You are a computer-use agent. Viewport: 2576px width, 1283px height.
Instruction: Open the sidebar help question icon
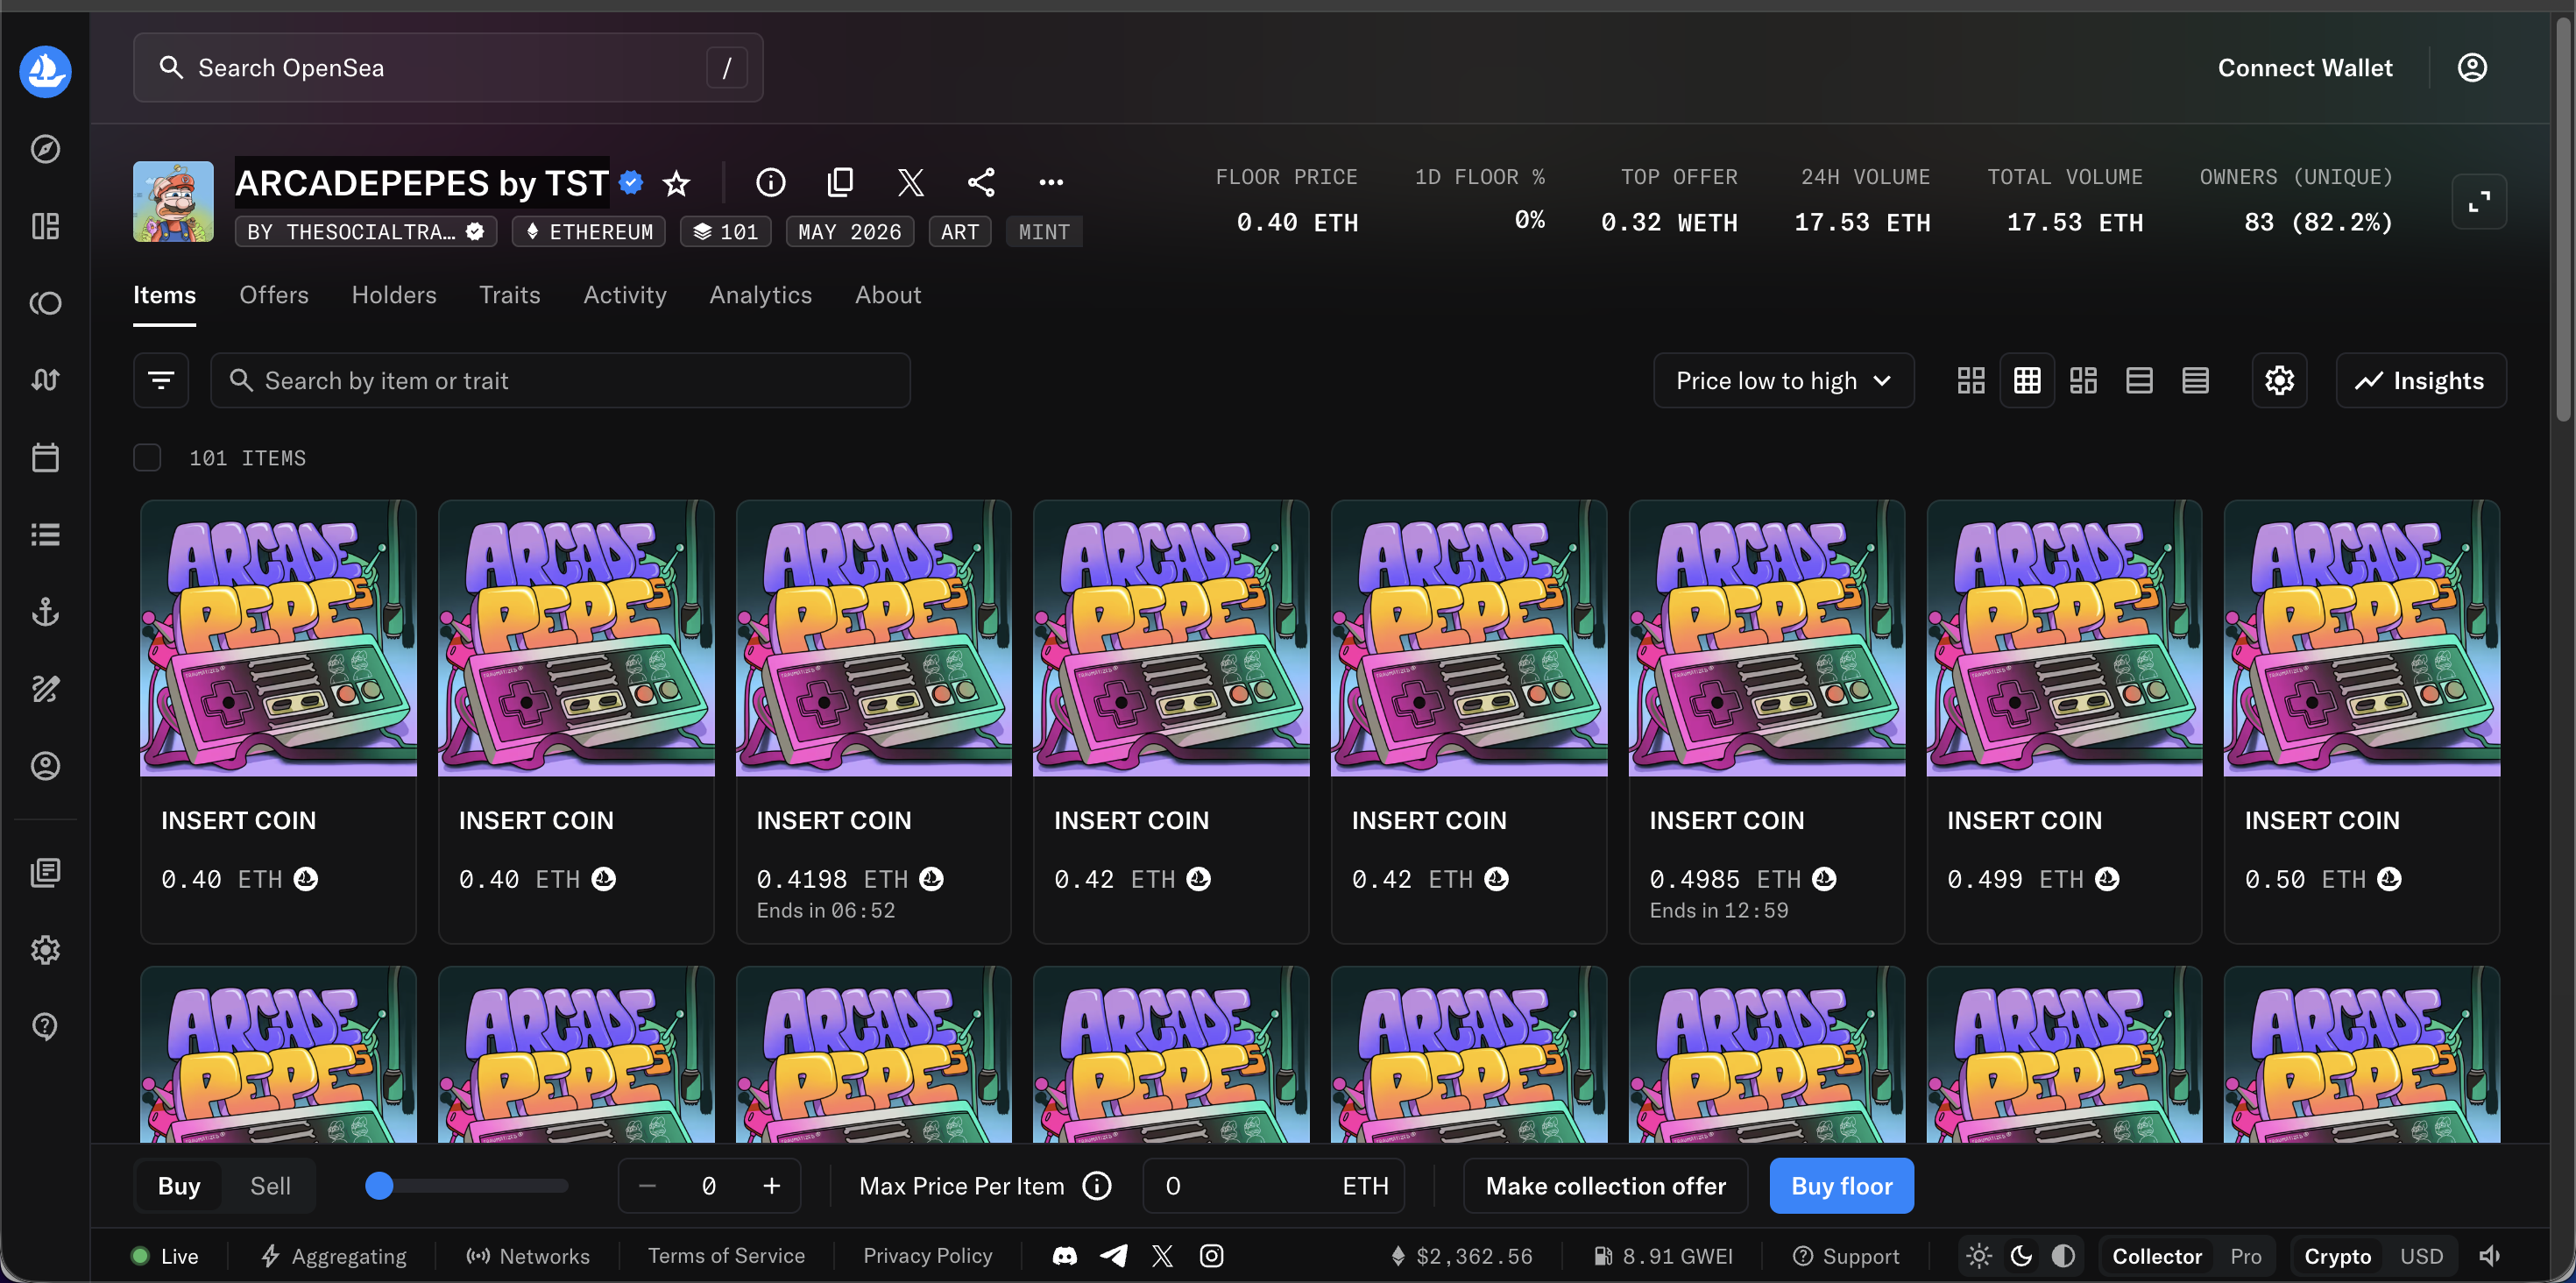[45, 1026]
